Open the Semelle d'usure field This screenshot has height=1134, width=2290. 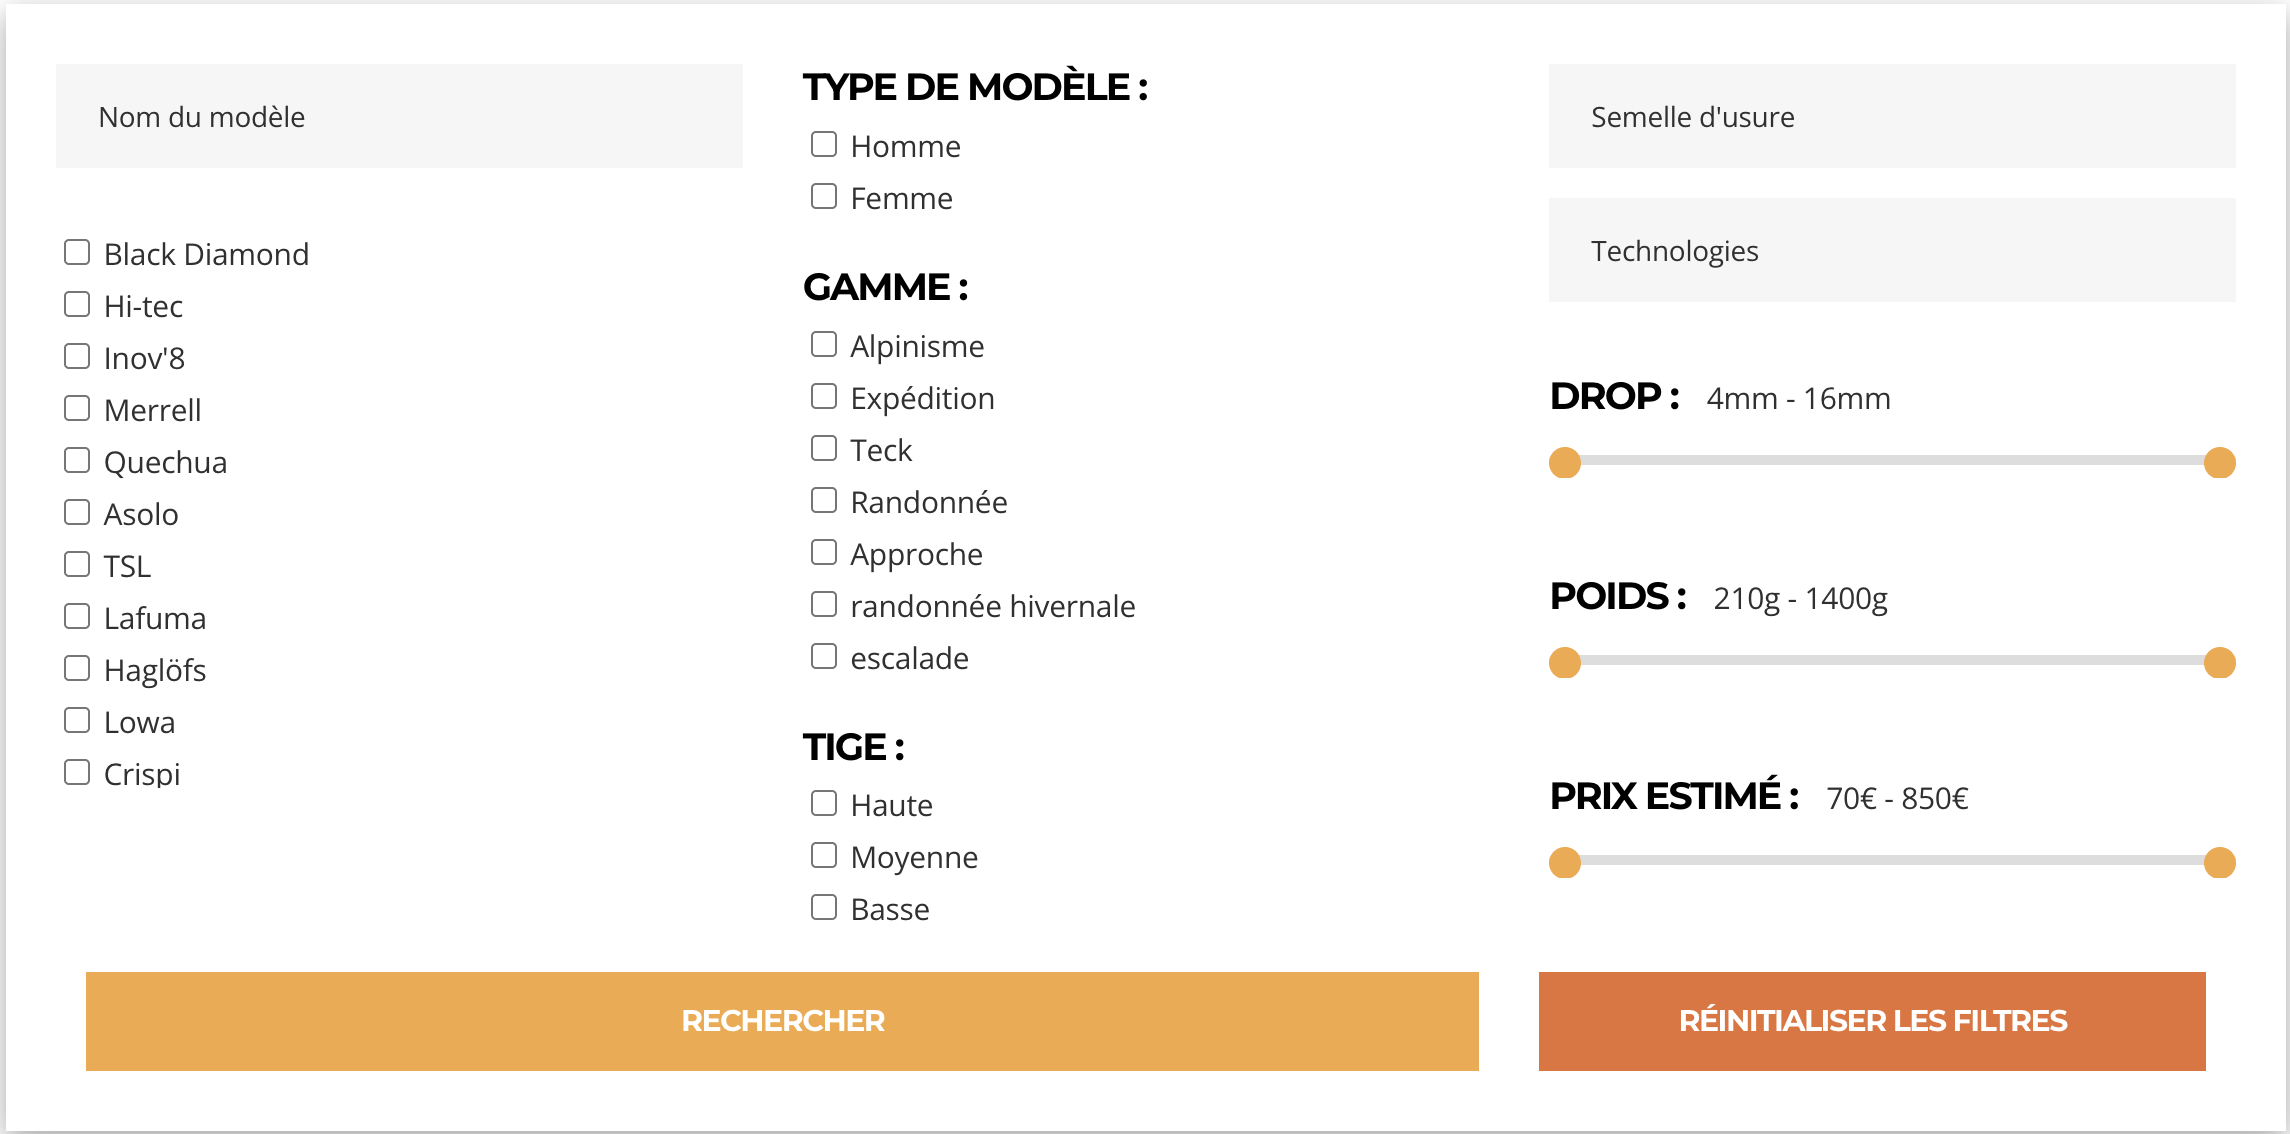1891,117
